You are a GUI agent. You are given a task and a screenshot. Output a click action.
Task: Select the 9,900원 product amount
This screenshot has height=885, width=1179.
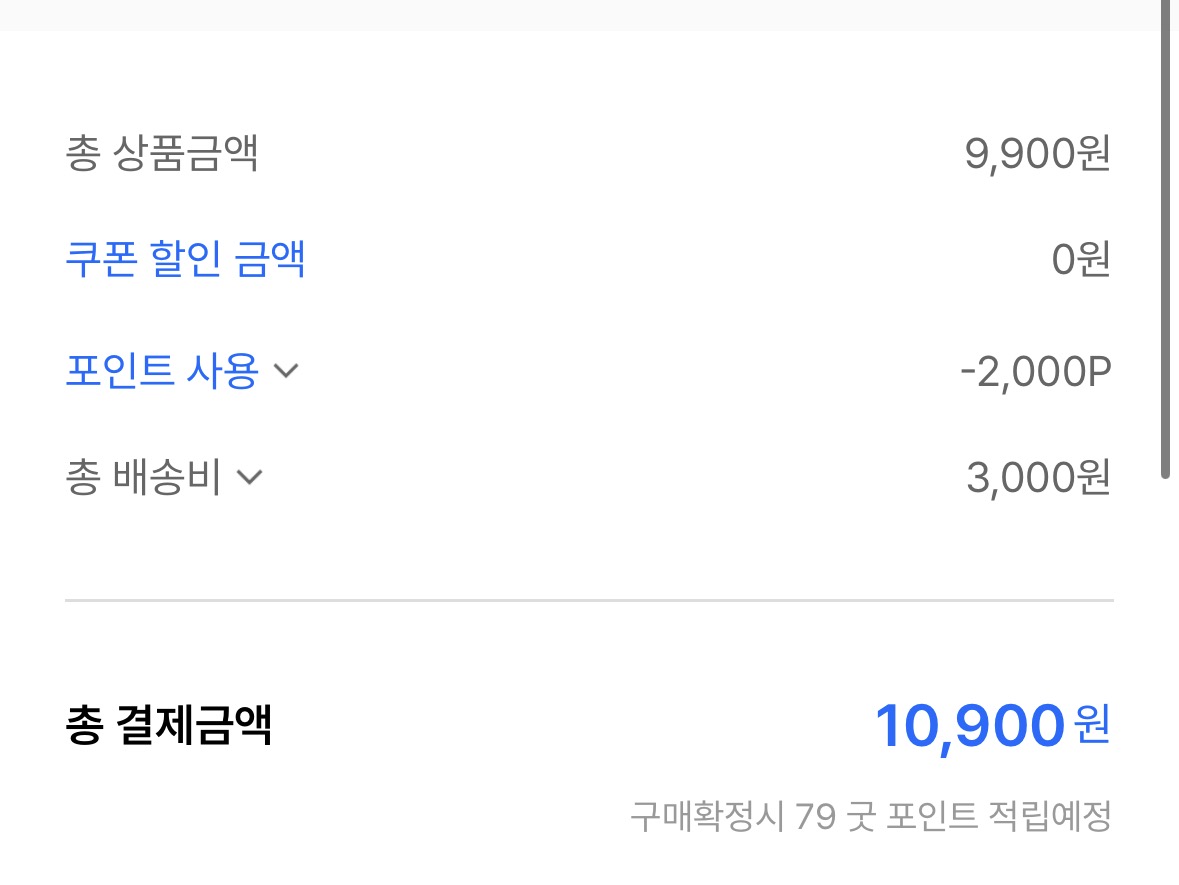(x=1037, y=154)
